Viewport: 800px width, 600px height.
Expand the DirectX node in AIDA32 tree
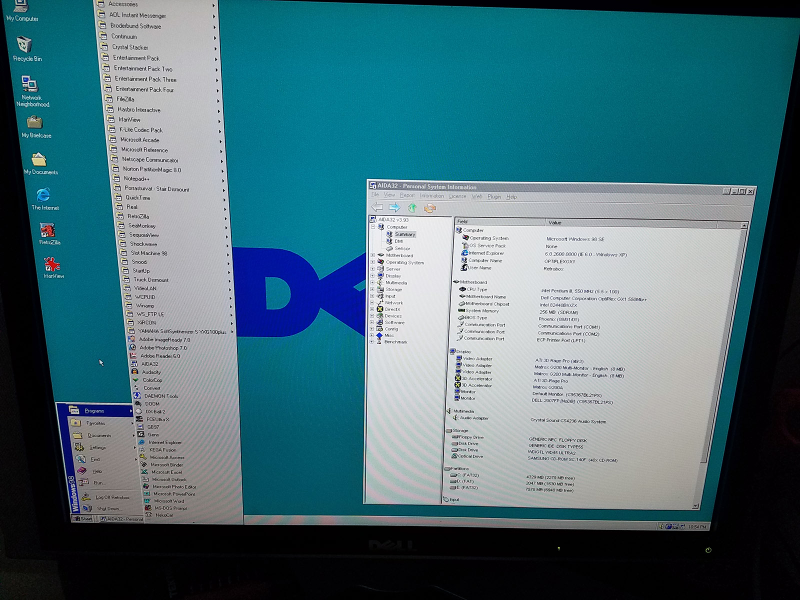[x=373, y=309]
